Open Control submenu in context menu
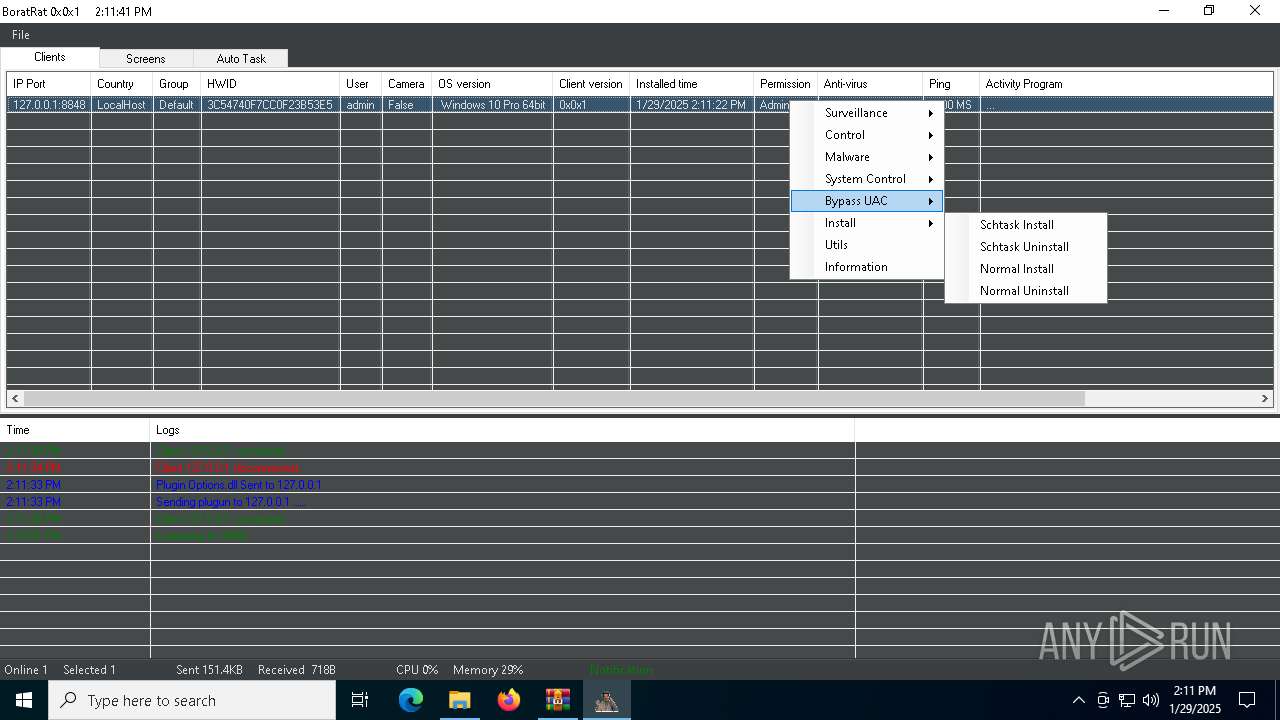The height and width of the screenshot is (720, 1280). 866,135
